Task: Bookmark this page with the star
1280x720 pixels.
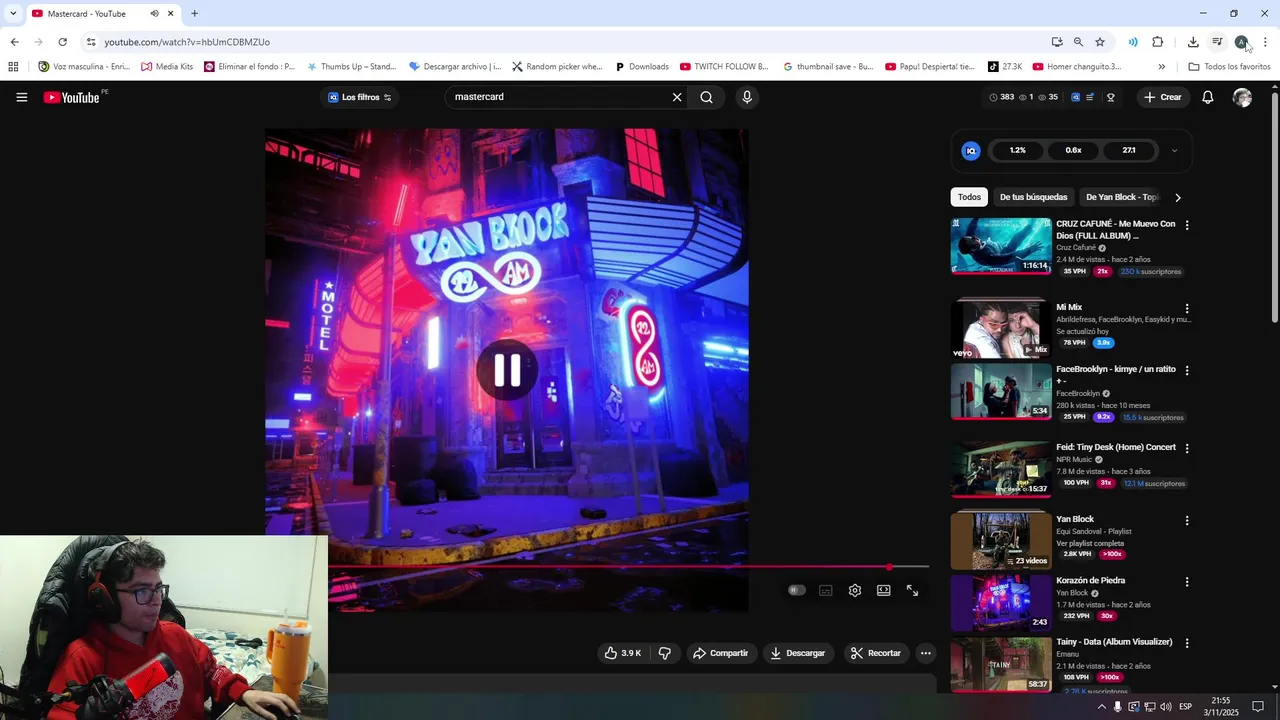Action: tap(1100, 42)
